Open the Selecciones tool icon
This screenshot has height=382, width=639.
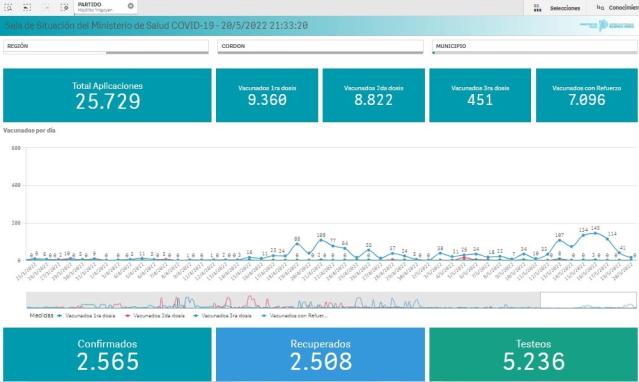pyautogui.click(x=538, y=8)
